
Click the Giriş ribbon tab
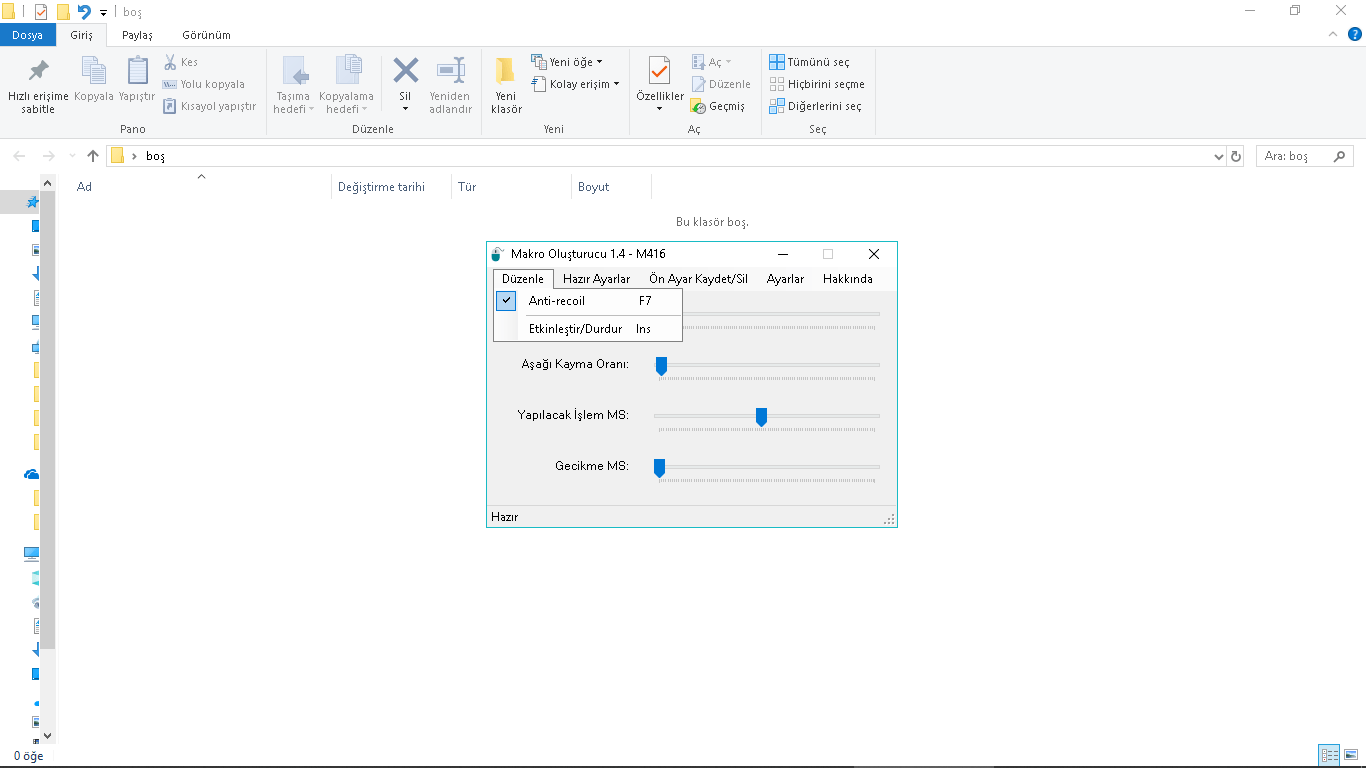click(x=81, y=35)
